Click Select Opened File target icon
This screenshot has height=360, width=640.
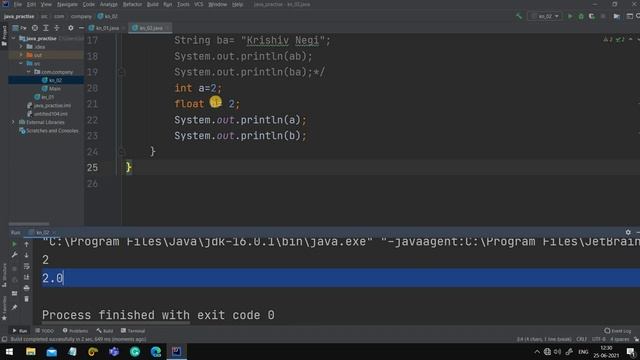pos(35,28)
